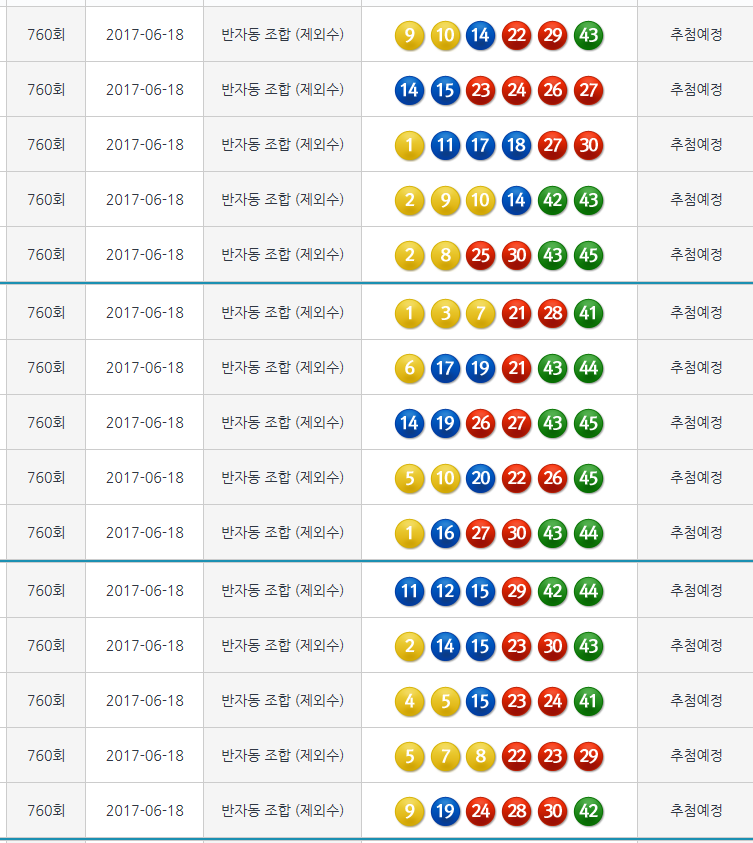Click ball 11 in the row starting with 1
This screenshot has width=753, height=843.
tap(445, 145)
